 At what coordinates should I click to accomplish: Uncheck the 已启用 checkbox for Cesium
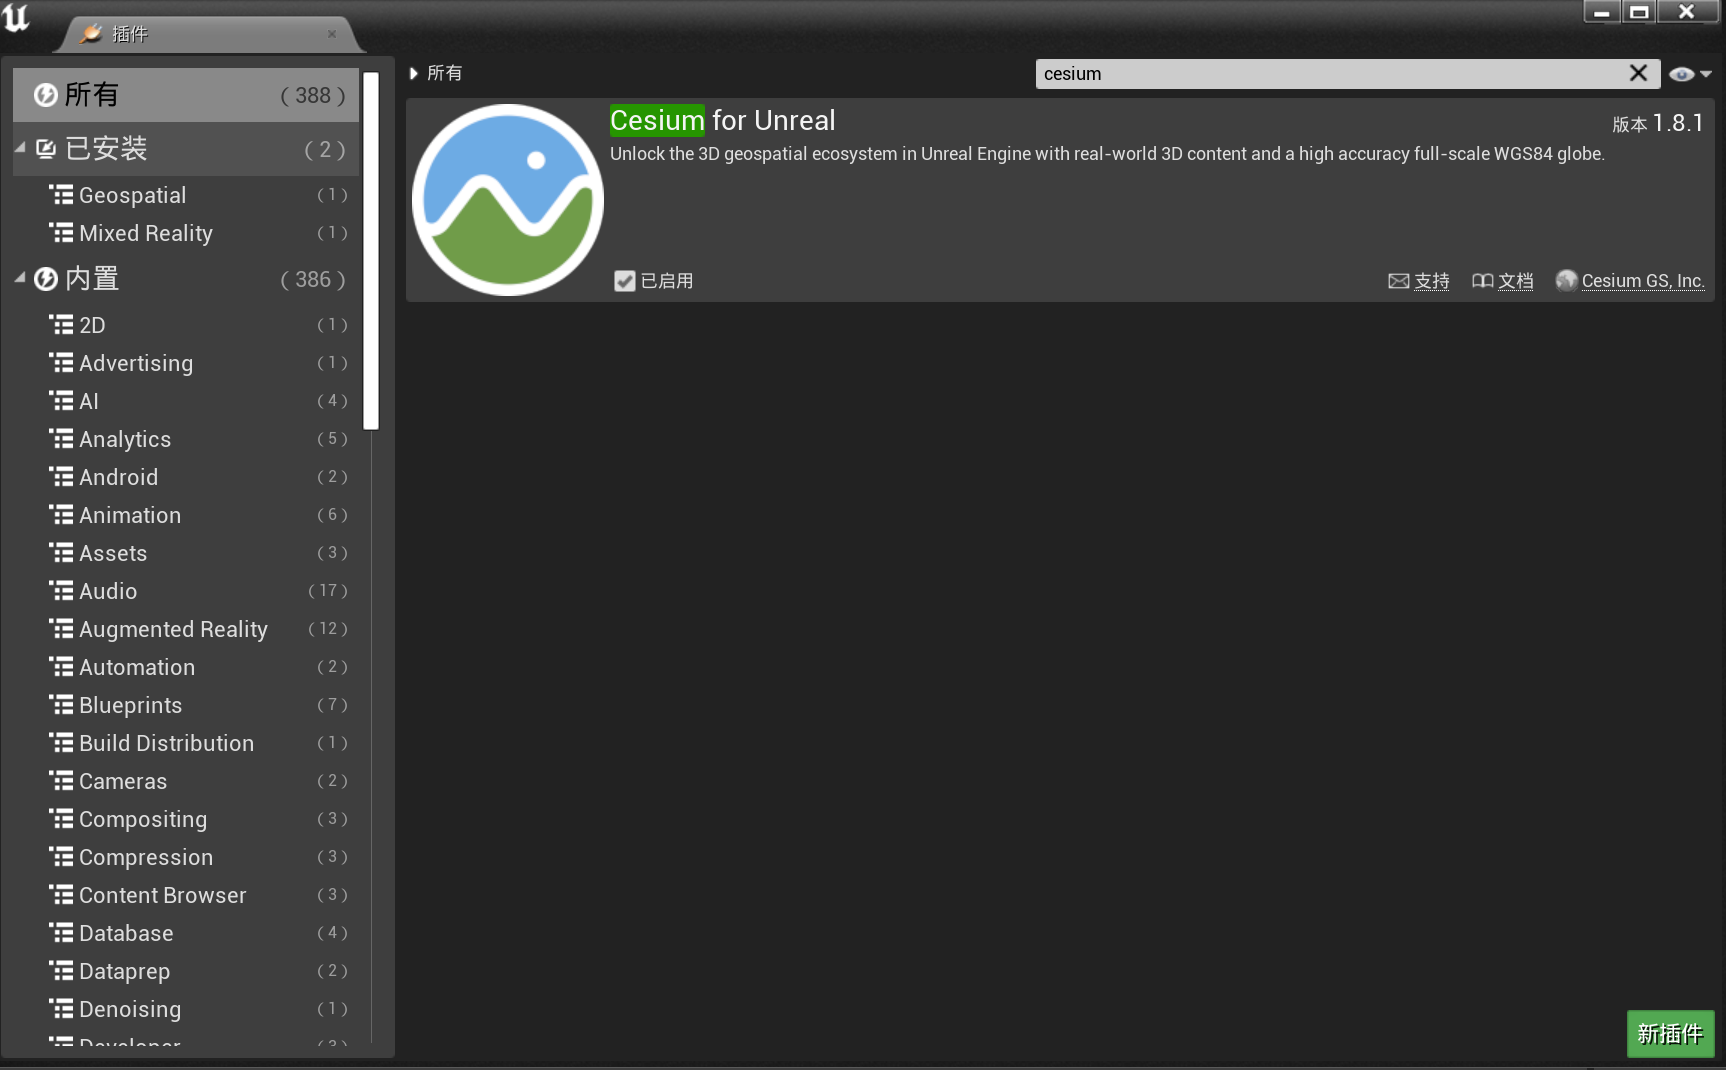pyautogui.click(x=625, y=281)
